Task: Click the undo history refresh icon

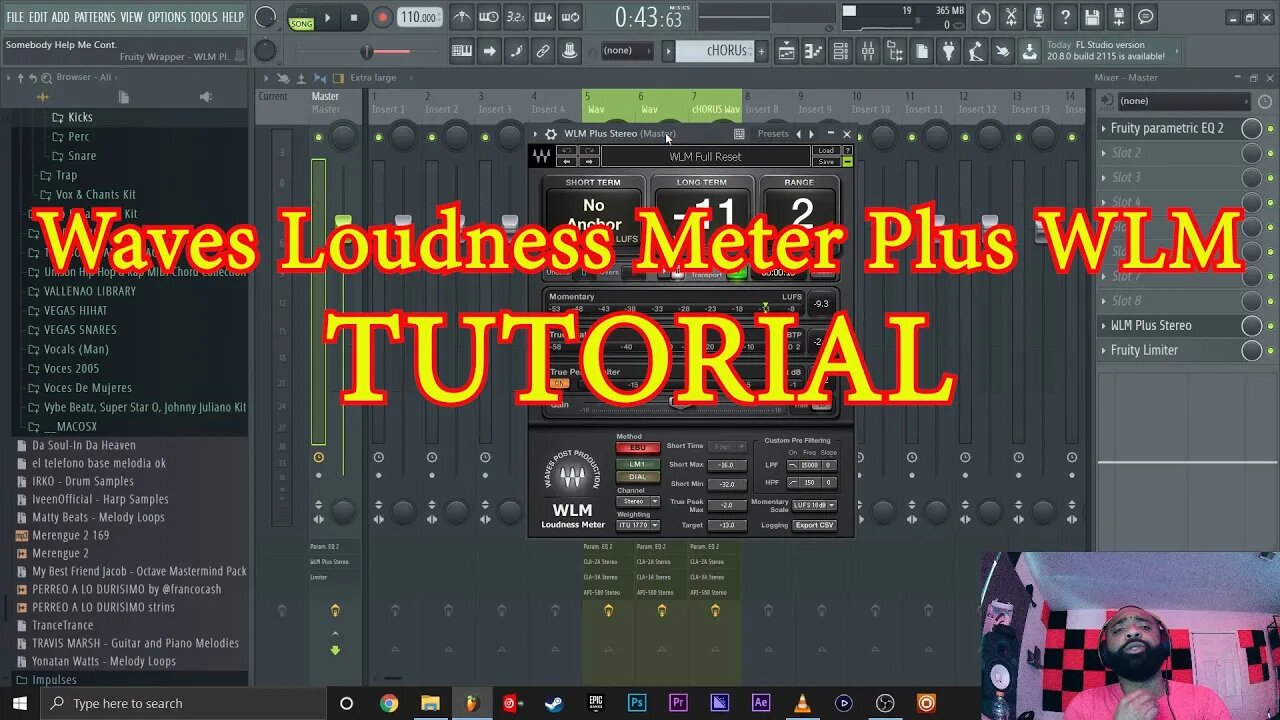Action: click(x=984, y=17)
